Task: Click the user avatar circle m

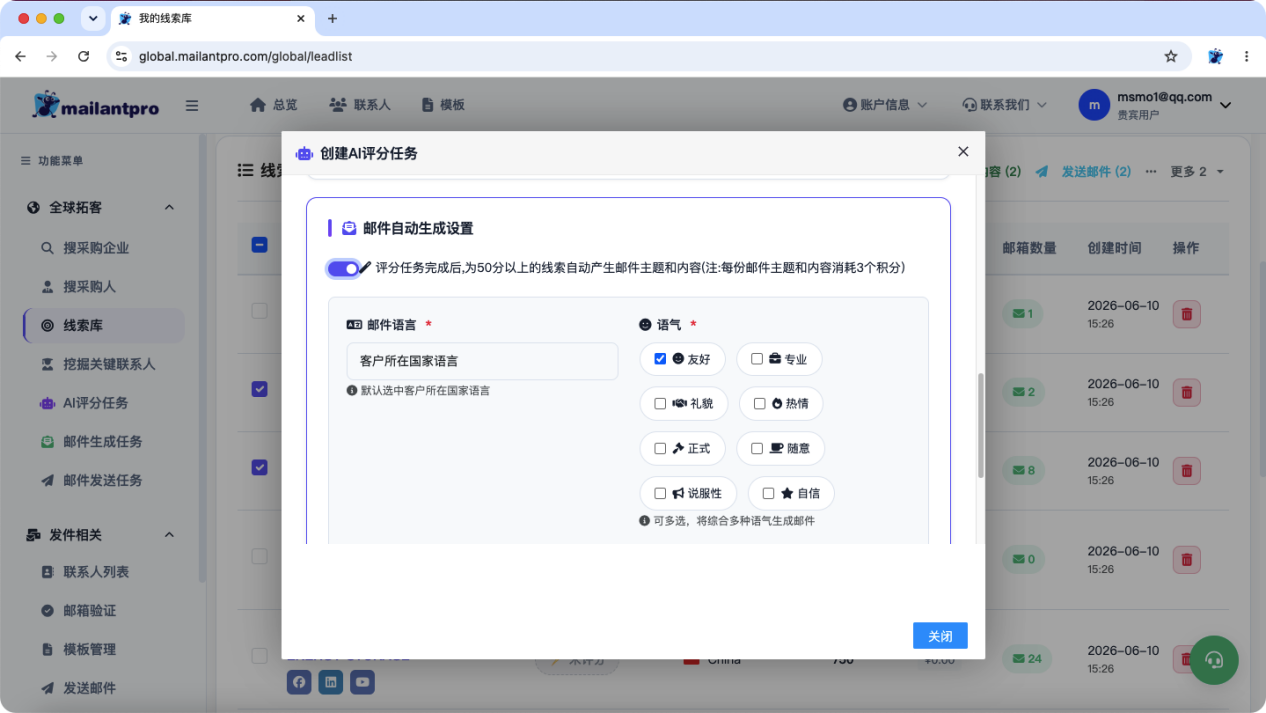Action: (x=1094, y=105)
